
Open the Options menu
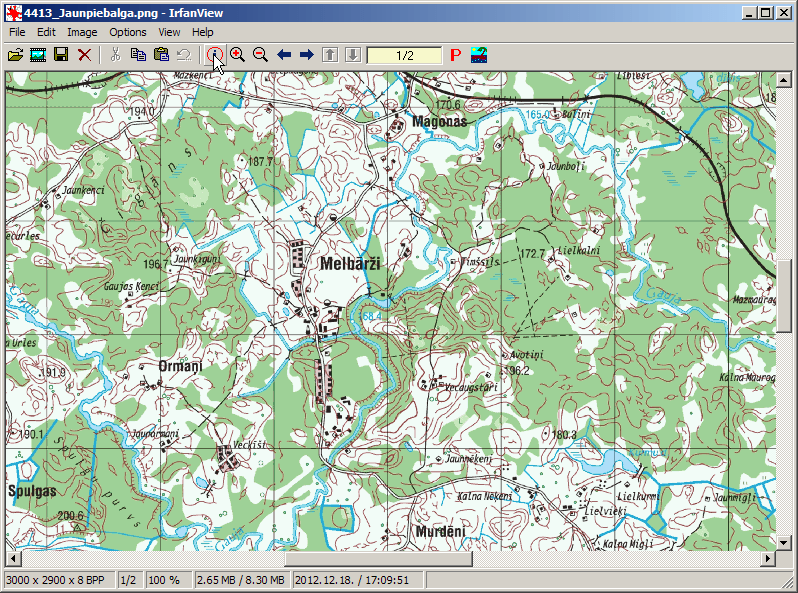[x=128, y=32]
